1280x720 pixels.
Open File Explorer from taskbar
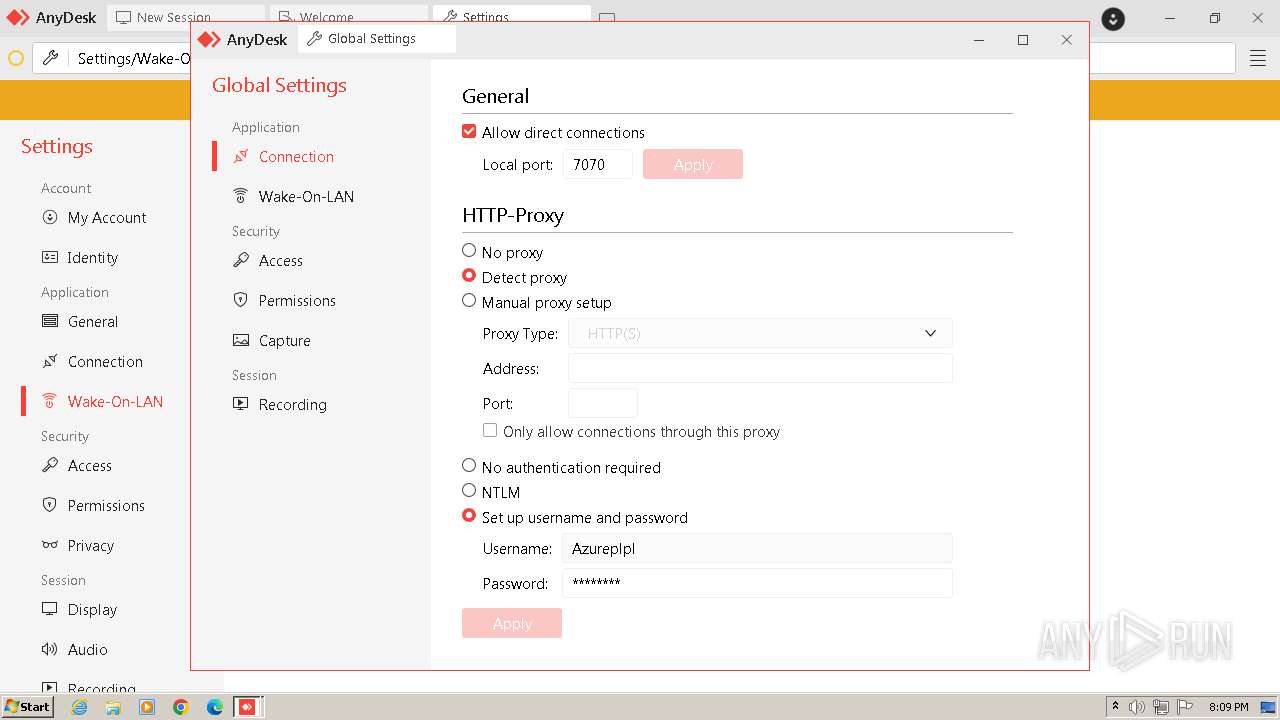(113, 707)
